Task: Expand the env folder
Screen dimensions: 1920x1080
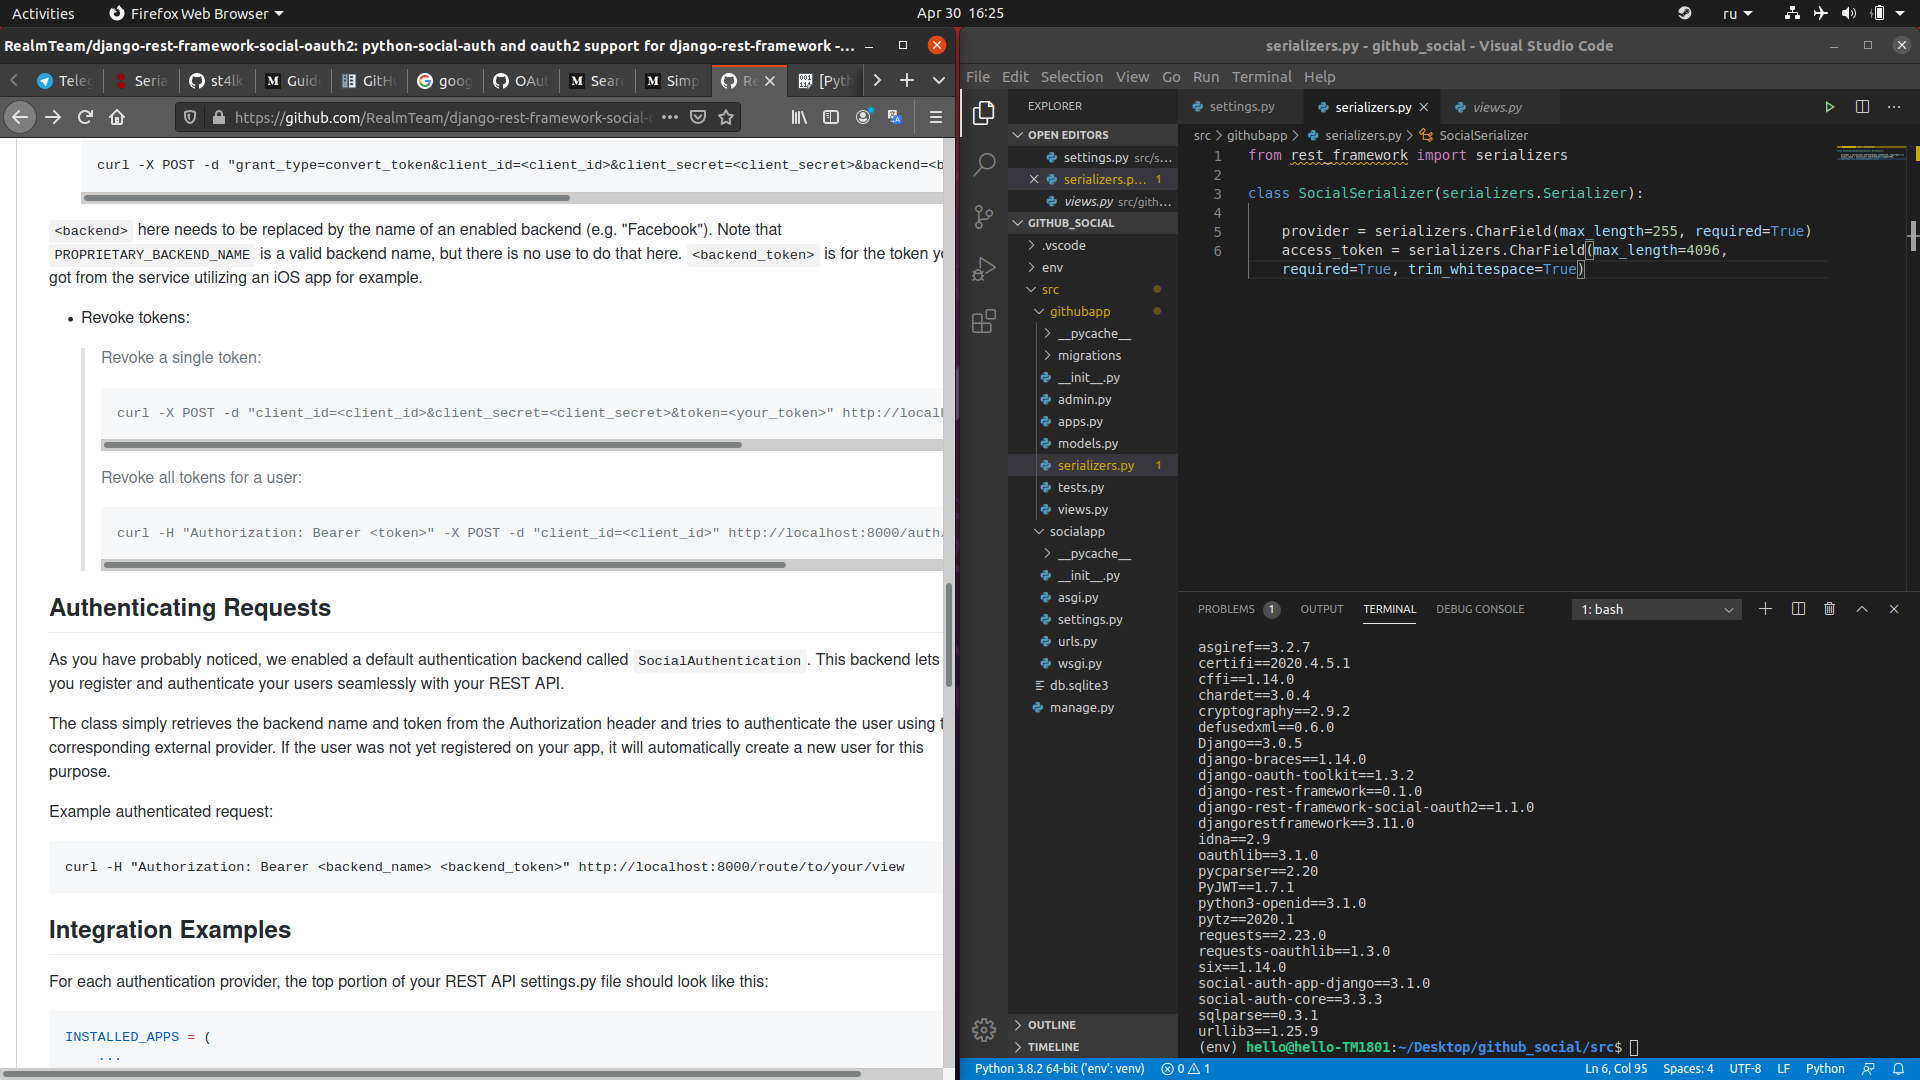Action: [x=1092, y=267]
